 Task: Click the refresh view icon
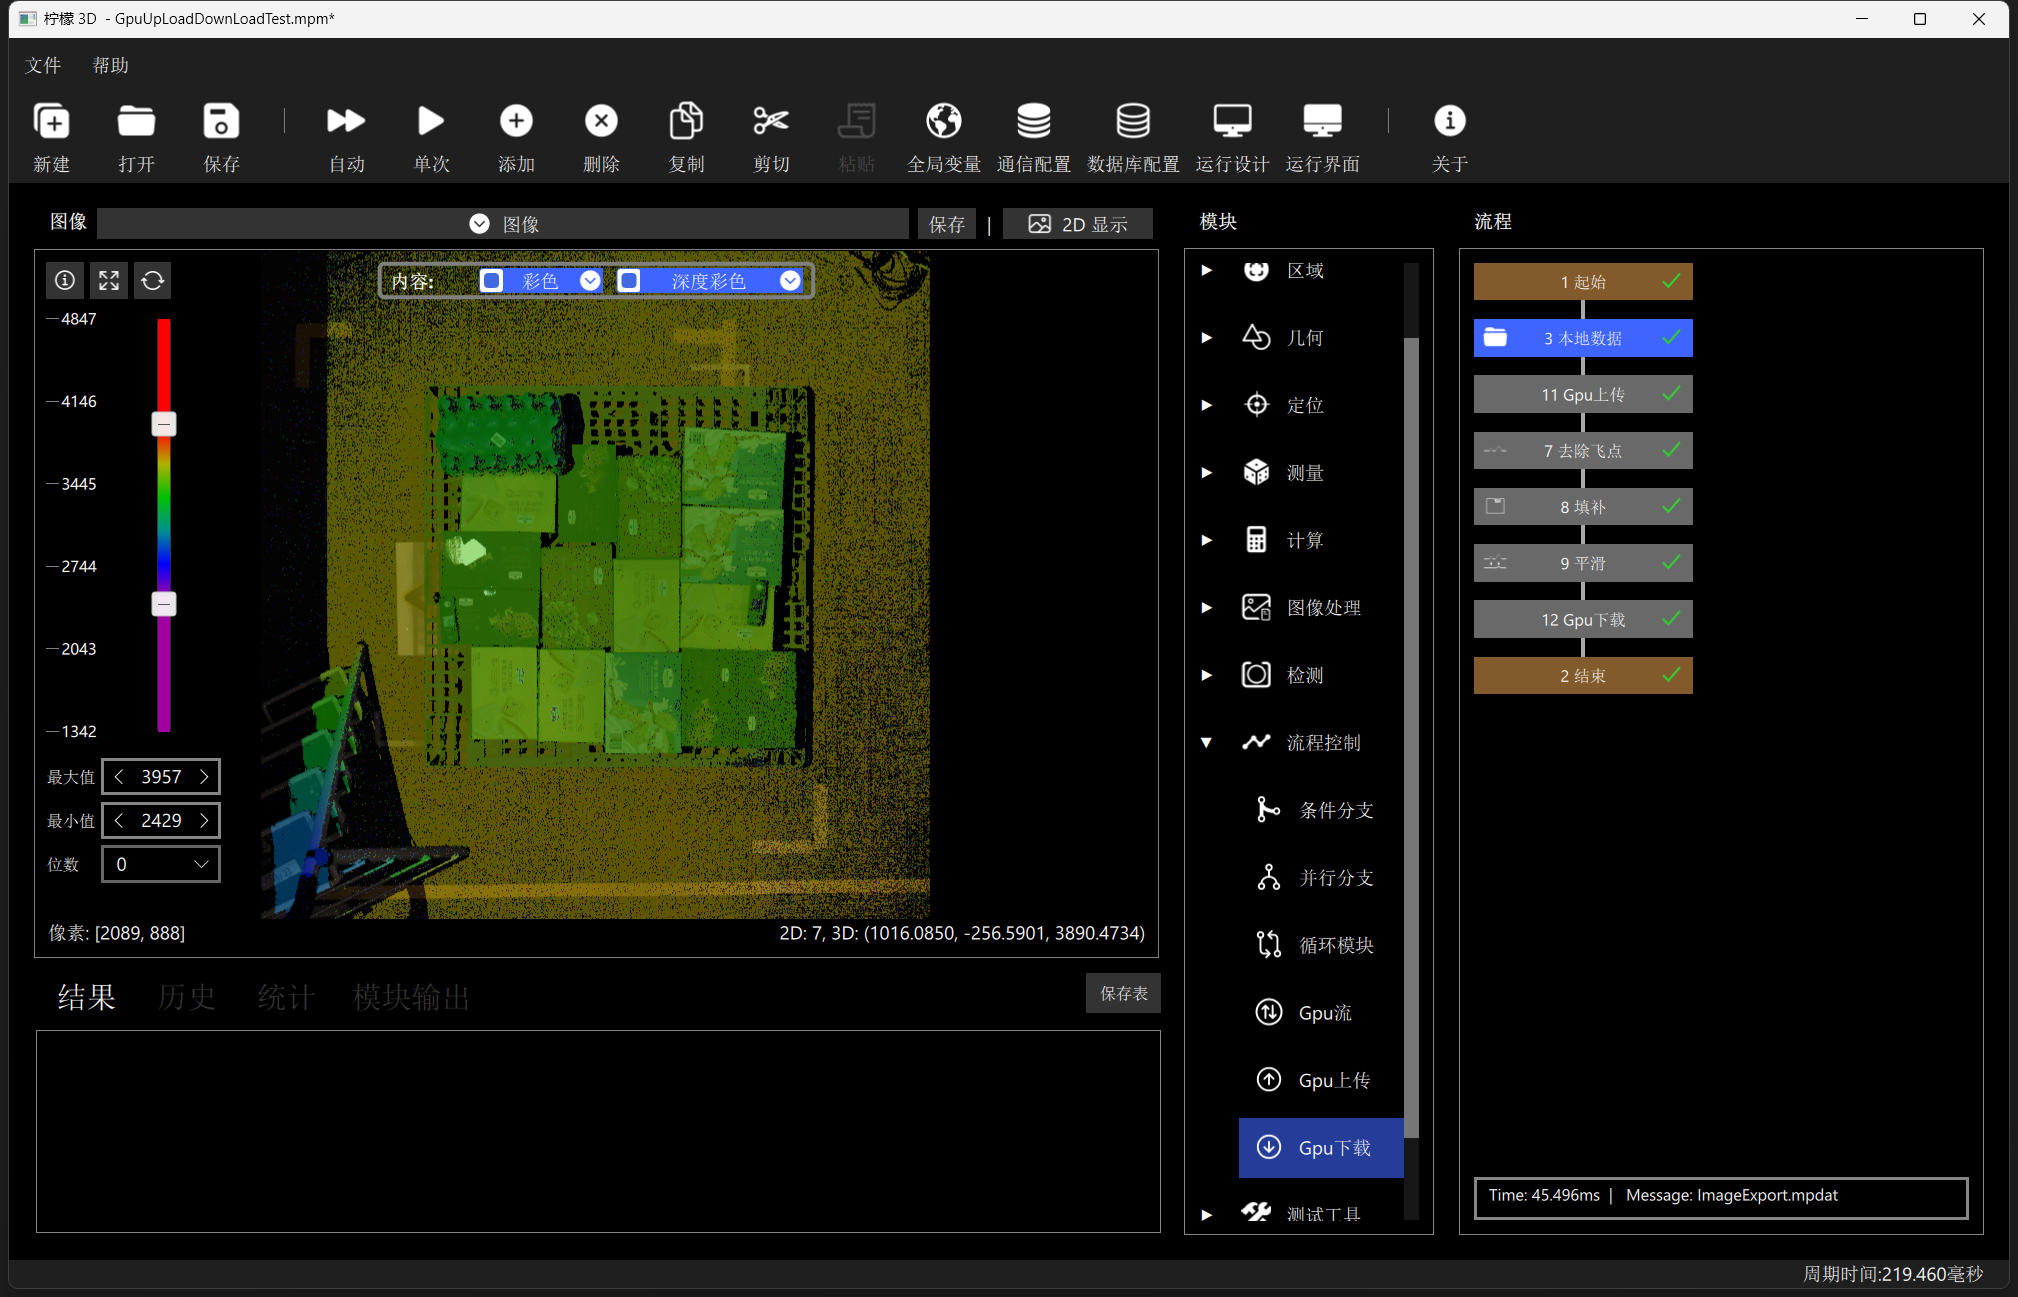tap(153, 280)
